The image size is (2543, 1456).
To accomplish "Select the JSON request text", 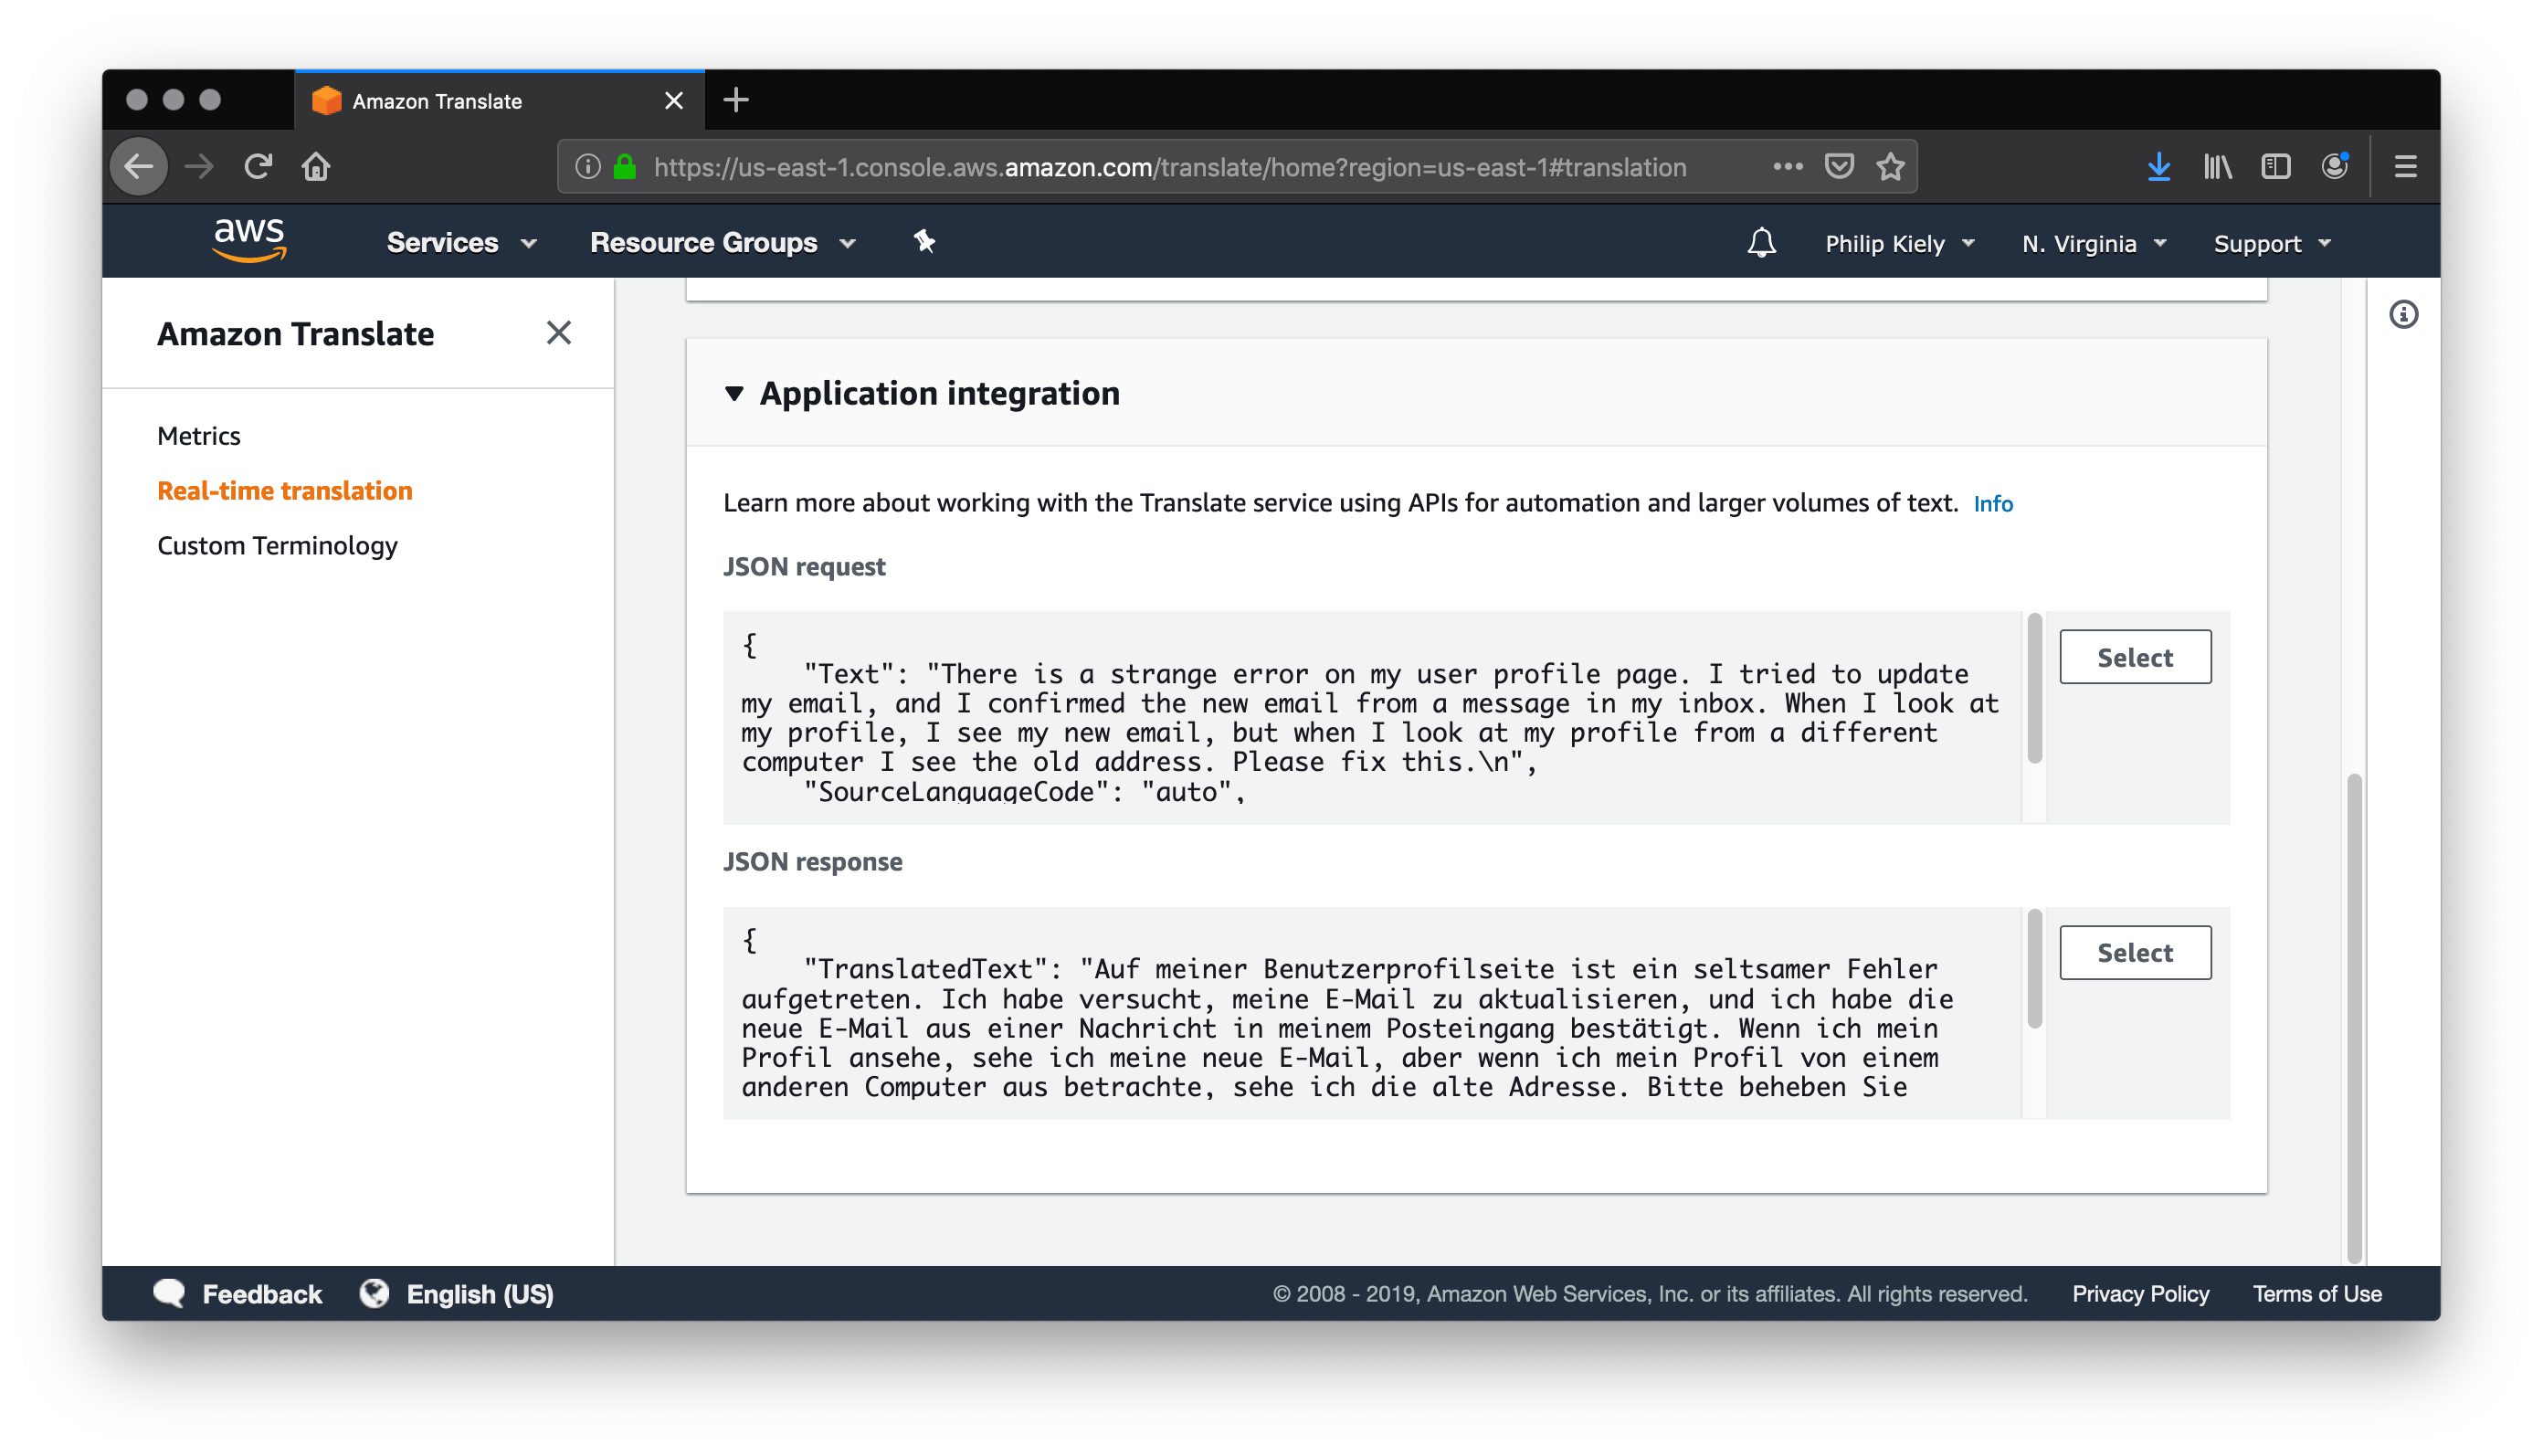I will coord(2134,657).
